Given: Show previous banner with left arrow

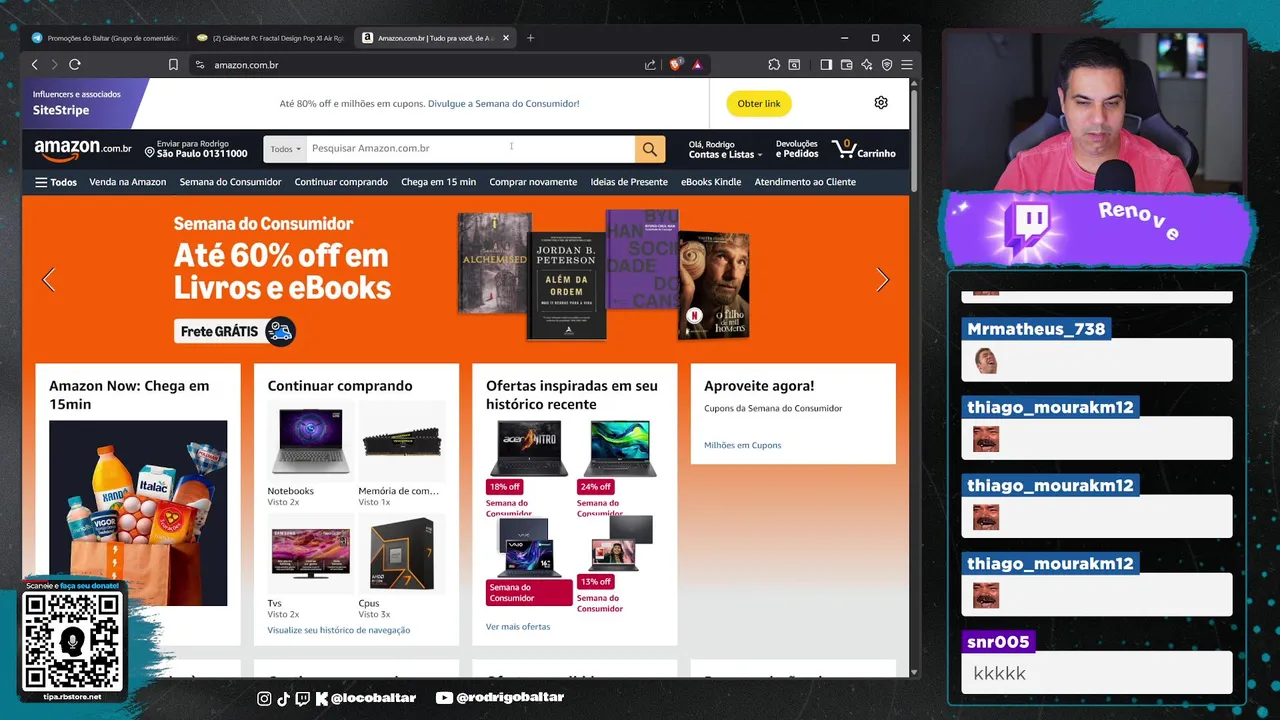Looking at the screenshot, I should (x=49, y=280).
